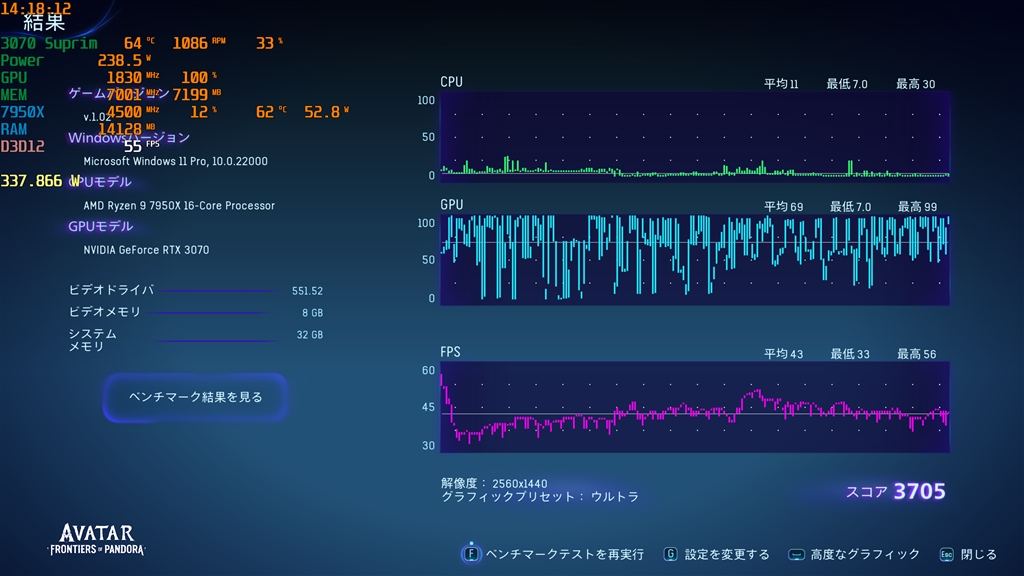Click the score value 3705

click(x=919, y=491)
